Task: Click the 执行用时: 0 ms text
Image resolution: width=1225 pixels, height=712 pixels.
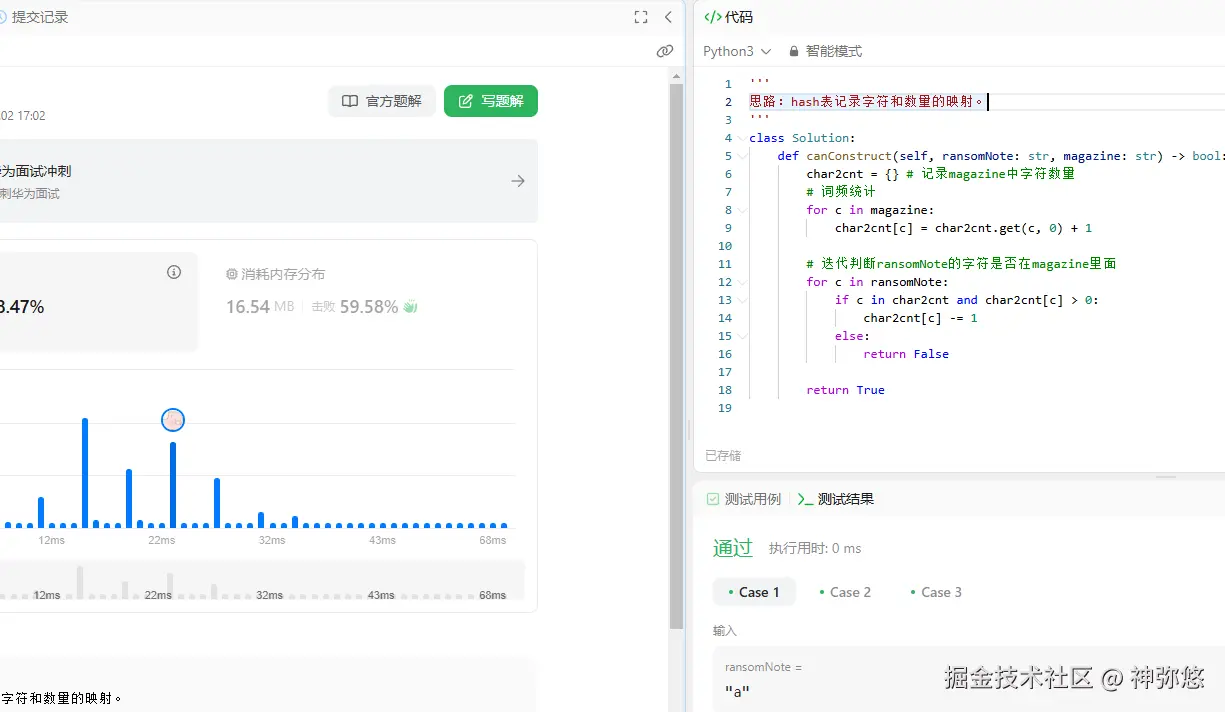Action: [815, 548]
